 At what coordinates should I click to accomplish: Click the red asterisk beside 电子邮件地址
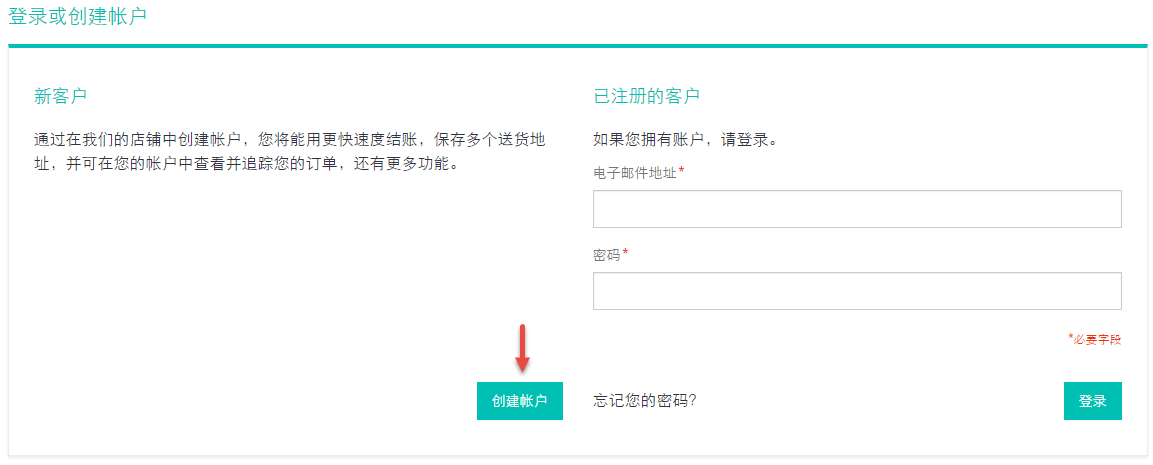click(681, 171)
